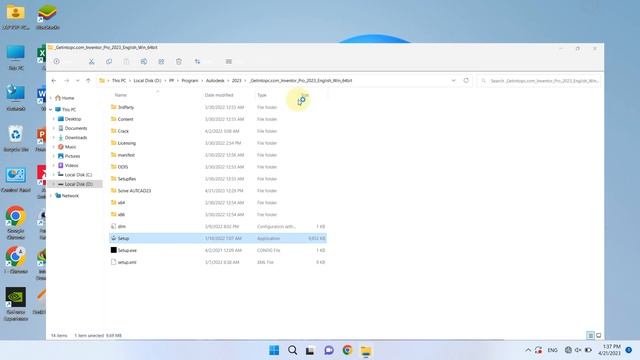Open the New item toolbar button
Viewport: 640px width, 360px height.
(x=56, y=61)
